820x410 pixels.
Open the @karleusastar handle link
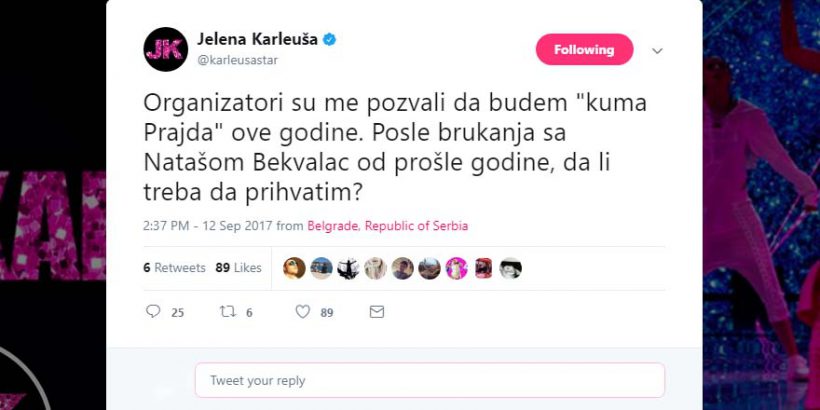tap(238, 60)
